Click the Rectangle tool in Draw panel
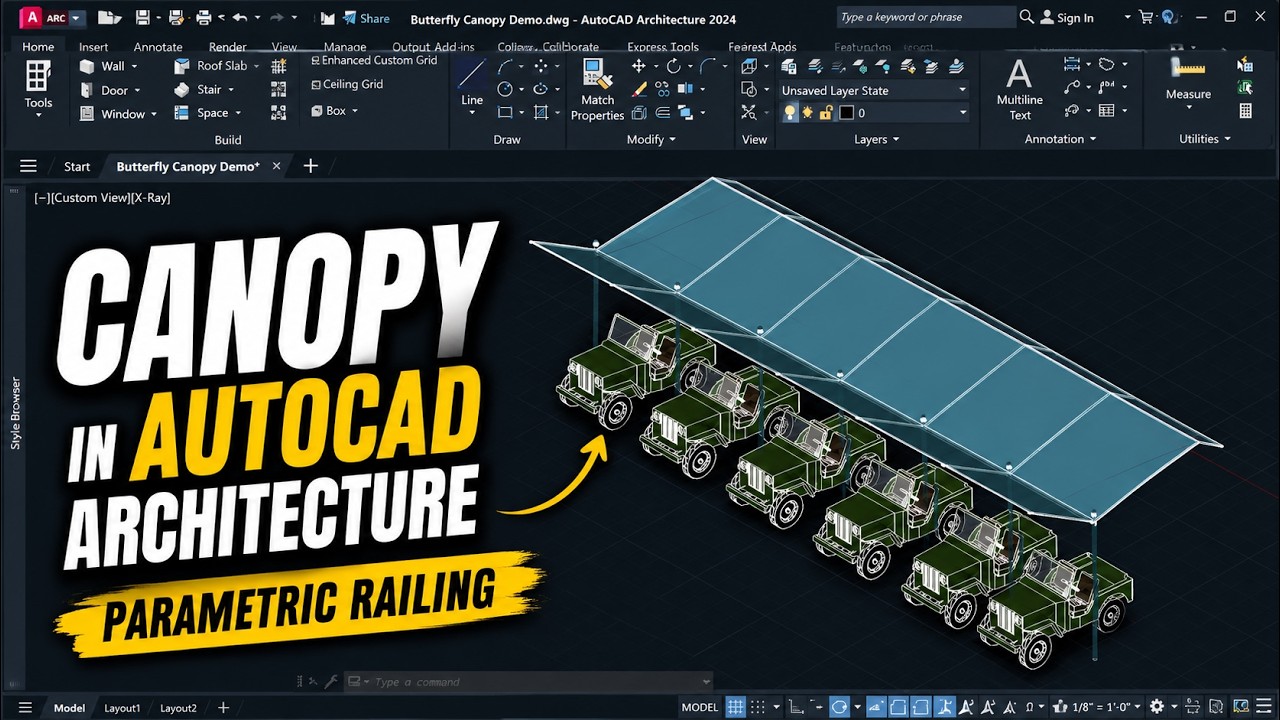 tap(506, 112)
